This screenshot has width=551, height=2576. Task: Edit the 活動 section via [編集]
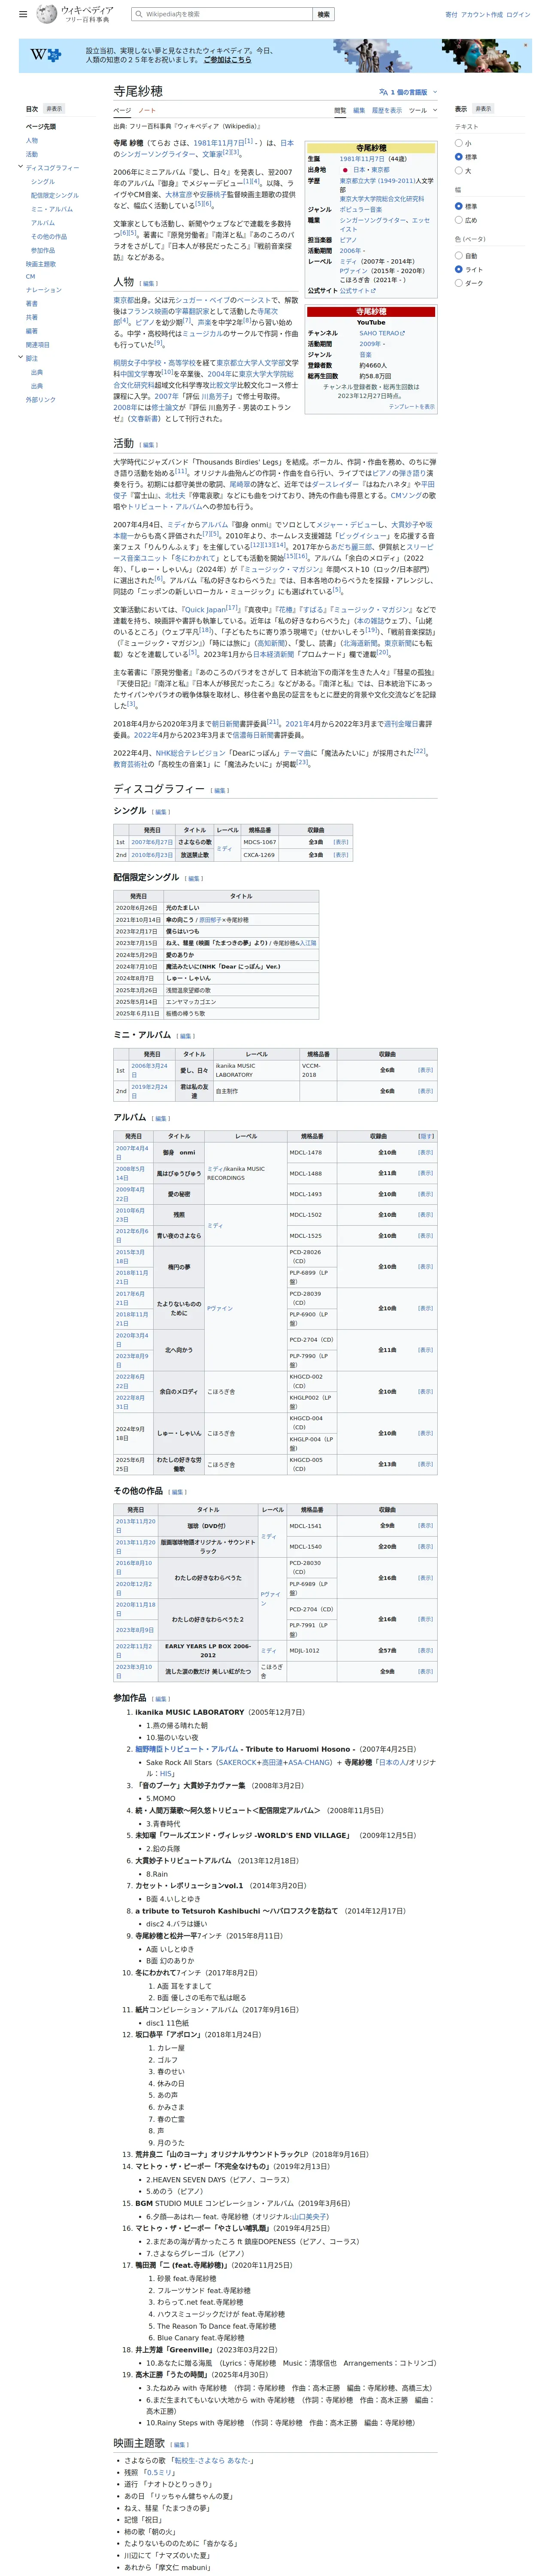click(x=148, y=445)
